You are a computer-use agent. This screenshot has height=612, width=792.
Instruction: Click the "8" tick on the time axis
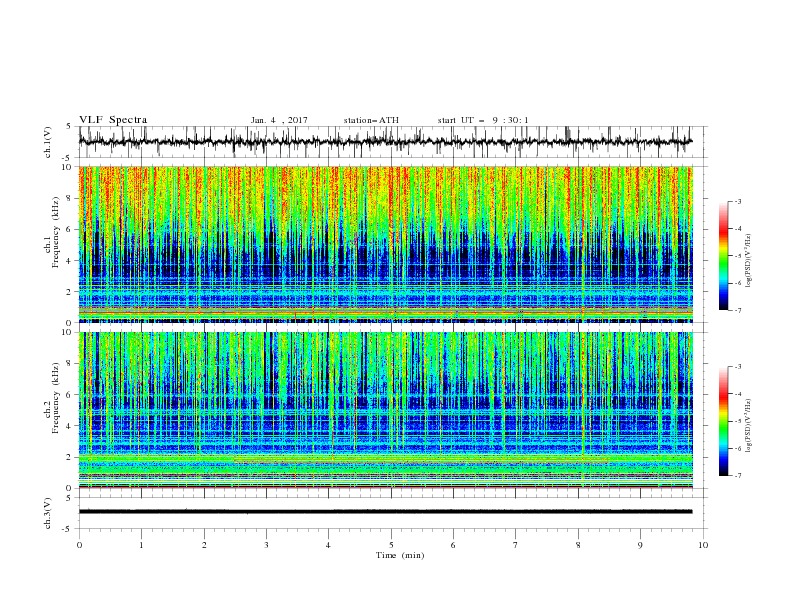tap(578, 545)
